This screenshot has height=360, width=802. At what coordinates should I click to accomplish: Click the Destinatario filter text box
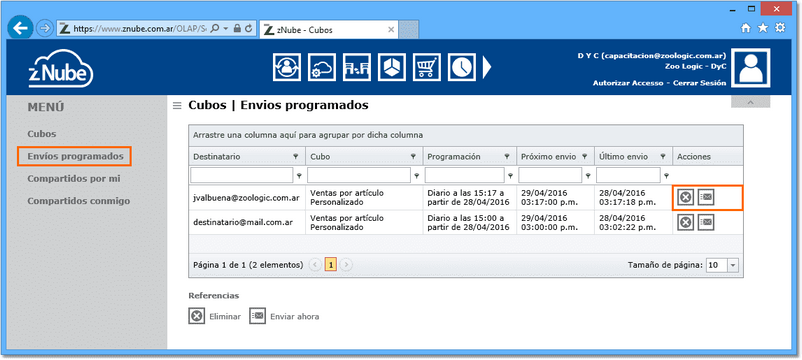coord(242,175)
